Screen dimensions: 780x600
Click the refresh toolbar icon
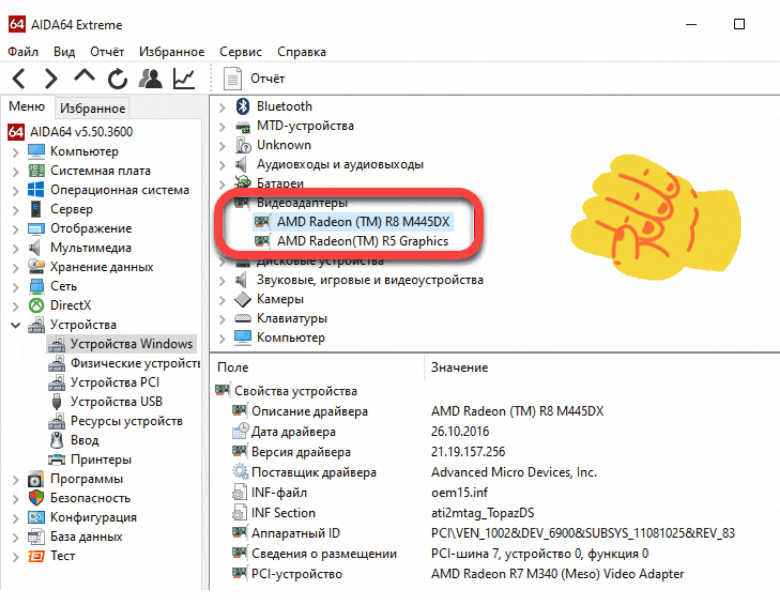coord(117,79)
